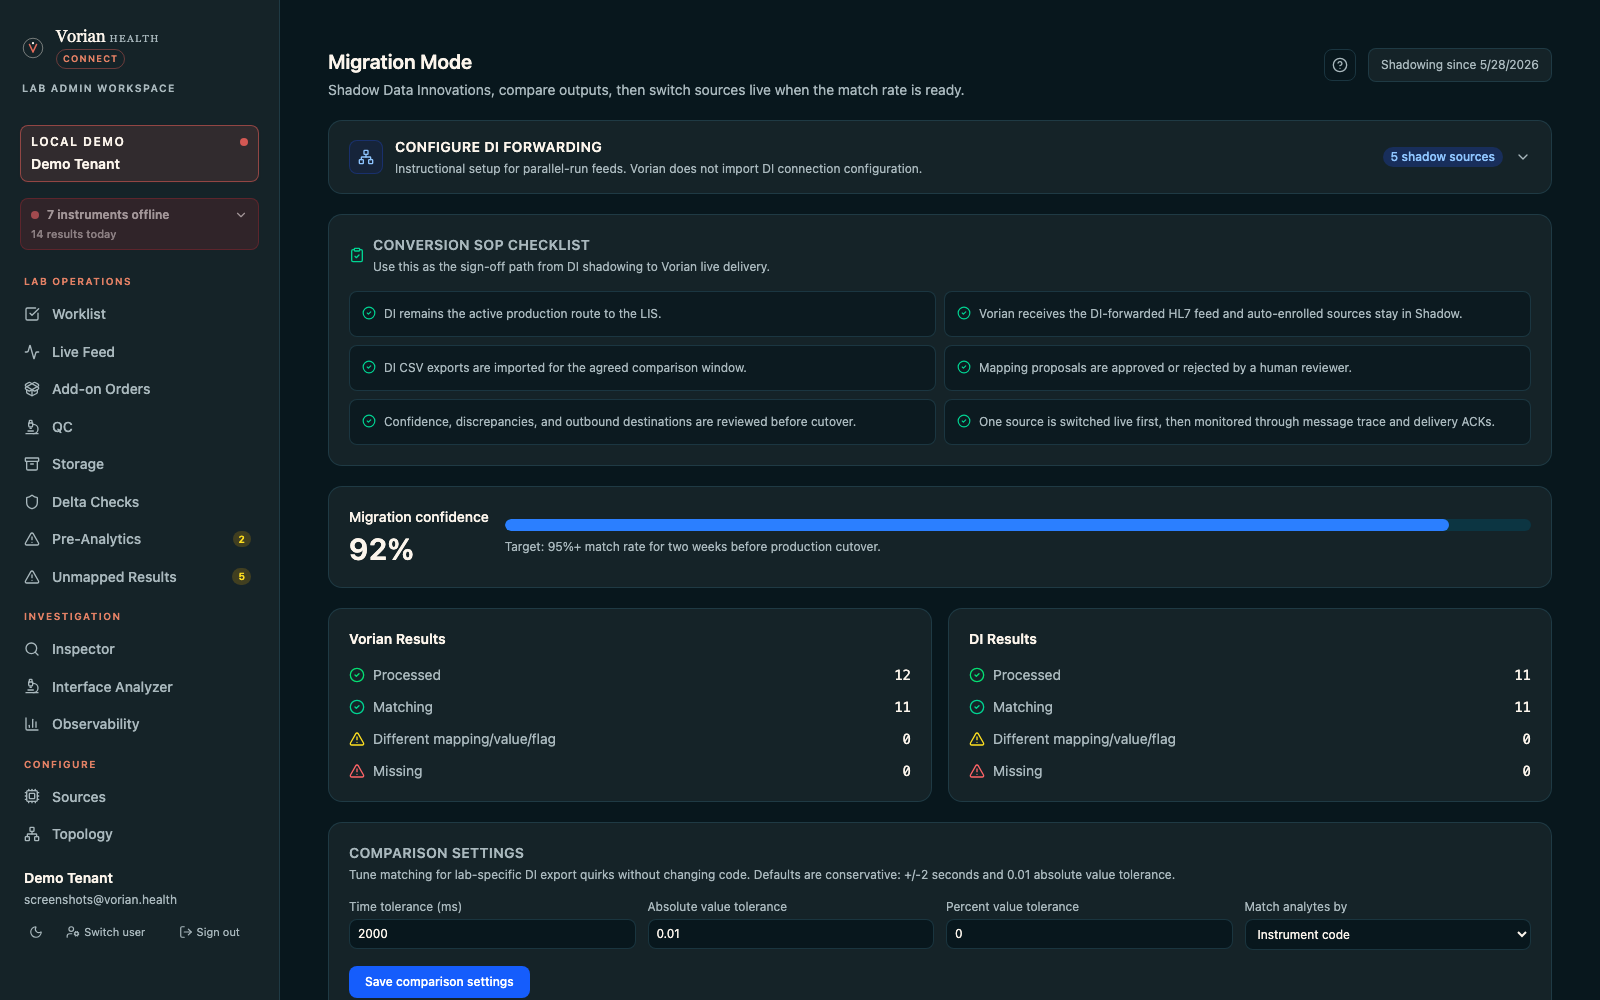Screen dimensions: 1600x1000
Task: Click the Time tolerance (ms) field
Action: (492, 934)
